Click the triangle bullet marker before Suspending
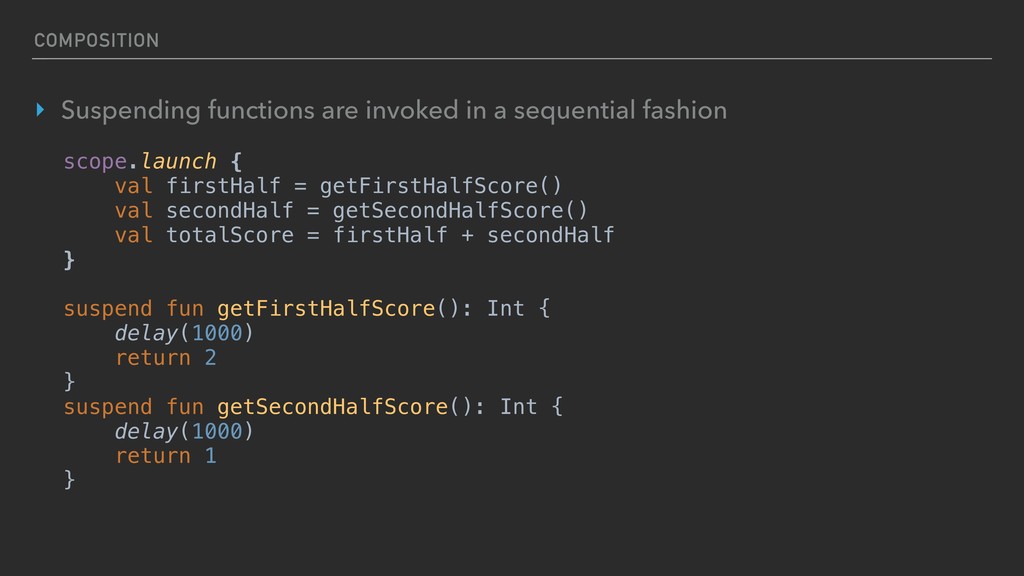The width and height of the screenshot is (1024, 576). pyautogui.click(x=40, y=111)
